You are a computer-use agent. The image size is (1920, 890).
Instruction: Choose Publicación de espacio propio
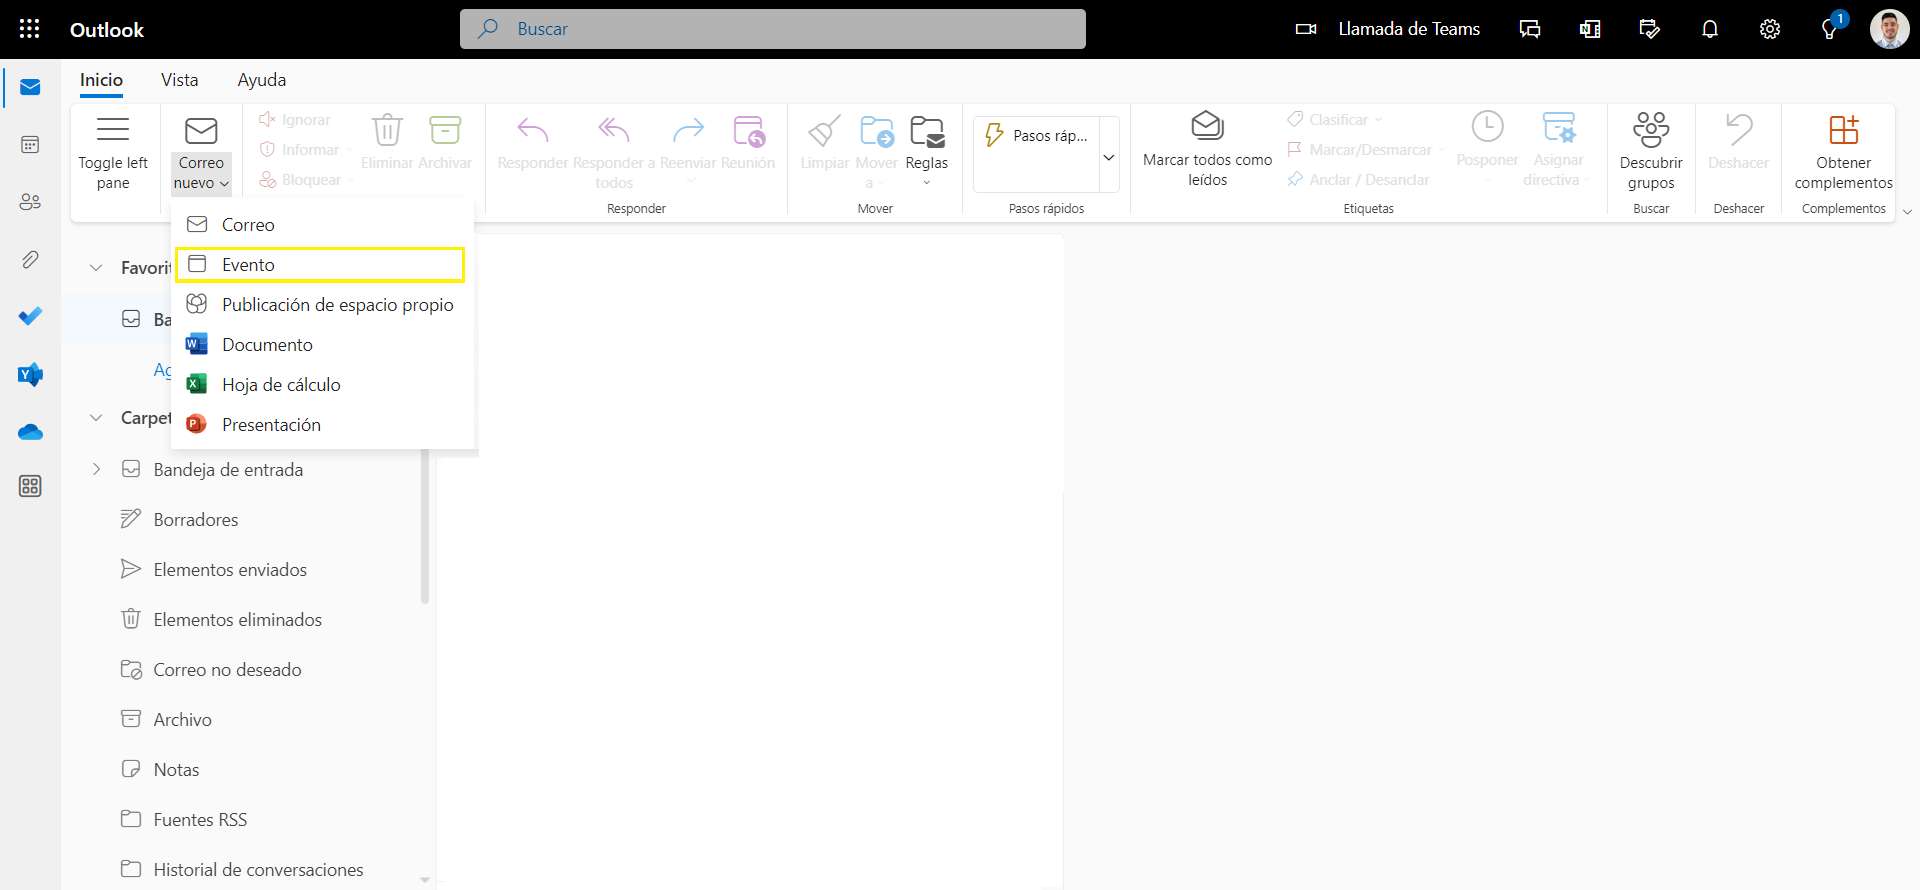coord(322,305)
